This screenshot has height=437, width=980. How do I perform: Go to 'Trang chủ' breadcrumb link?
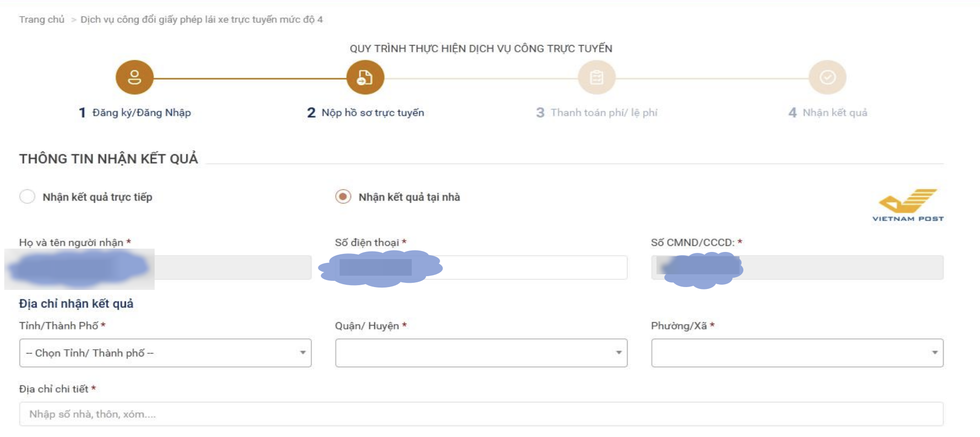click(x=41, y=20)
